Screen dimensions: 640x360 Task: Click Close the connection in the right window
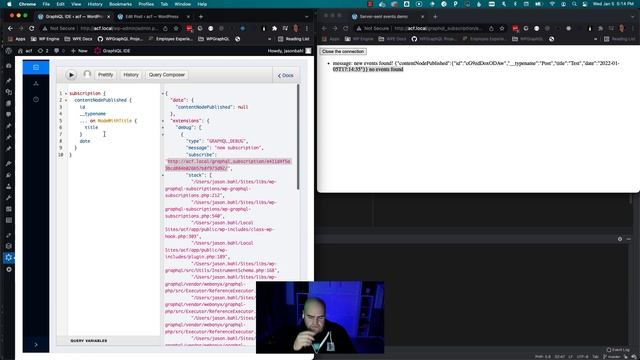coord(343,51)
